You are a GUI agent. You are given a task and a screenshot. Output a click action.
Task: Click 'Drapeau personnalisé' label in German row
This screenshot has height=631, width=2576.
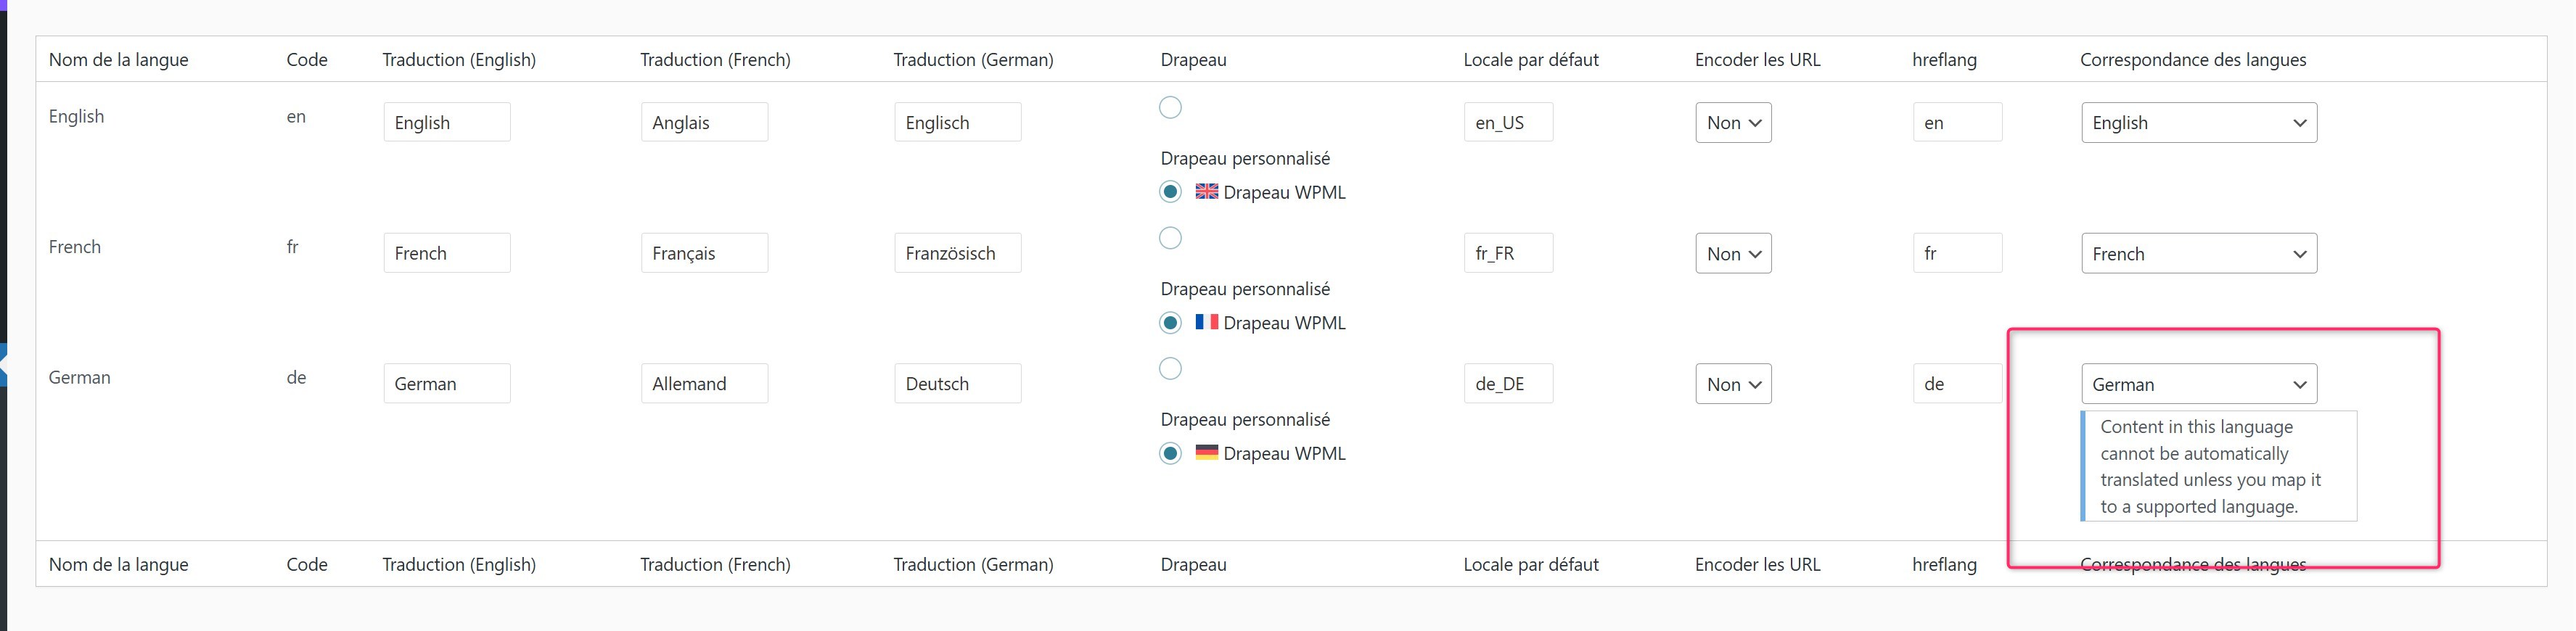point(1245,419)
